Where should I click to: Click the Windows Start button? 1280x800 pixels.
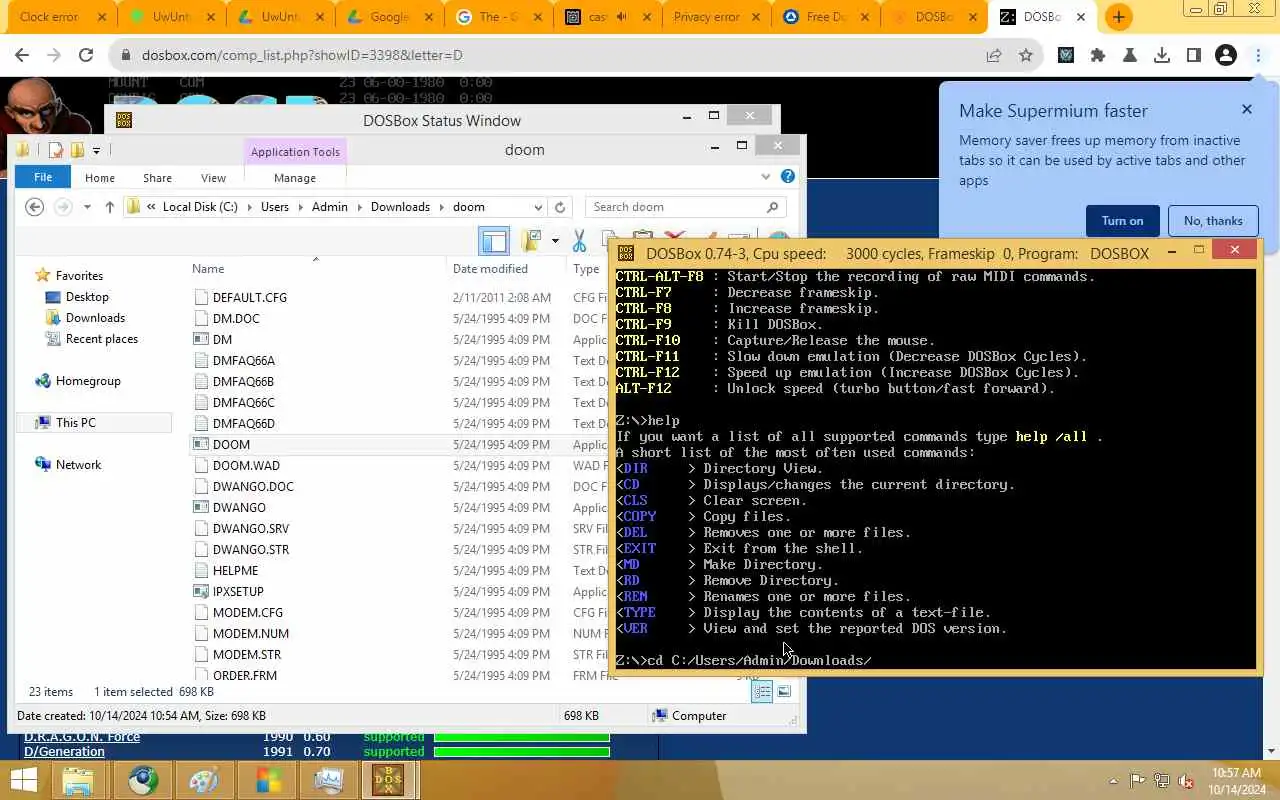(24, 779)
